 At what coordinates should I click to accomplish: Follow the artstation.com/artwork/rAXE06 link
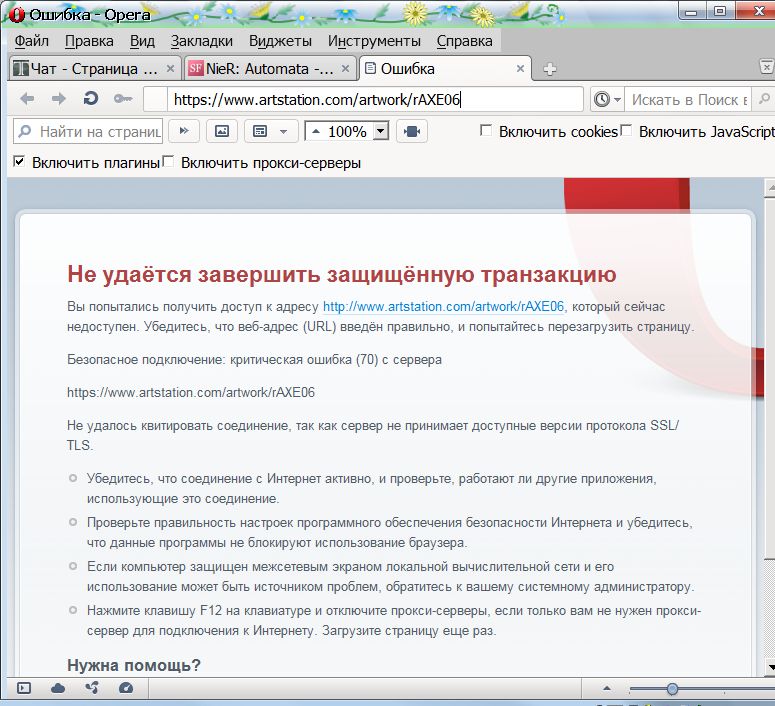[x=443, y=306]
